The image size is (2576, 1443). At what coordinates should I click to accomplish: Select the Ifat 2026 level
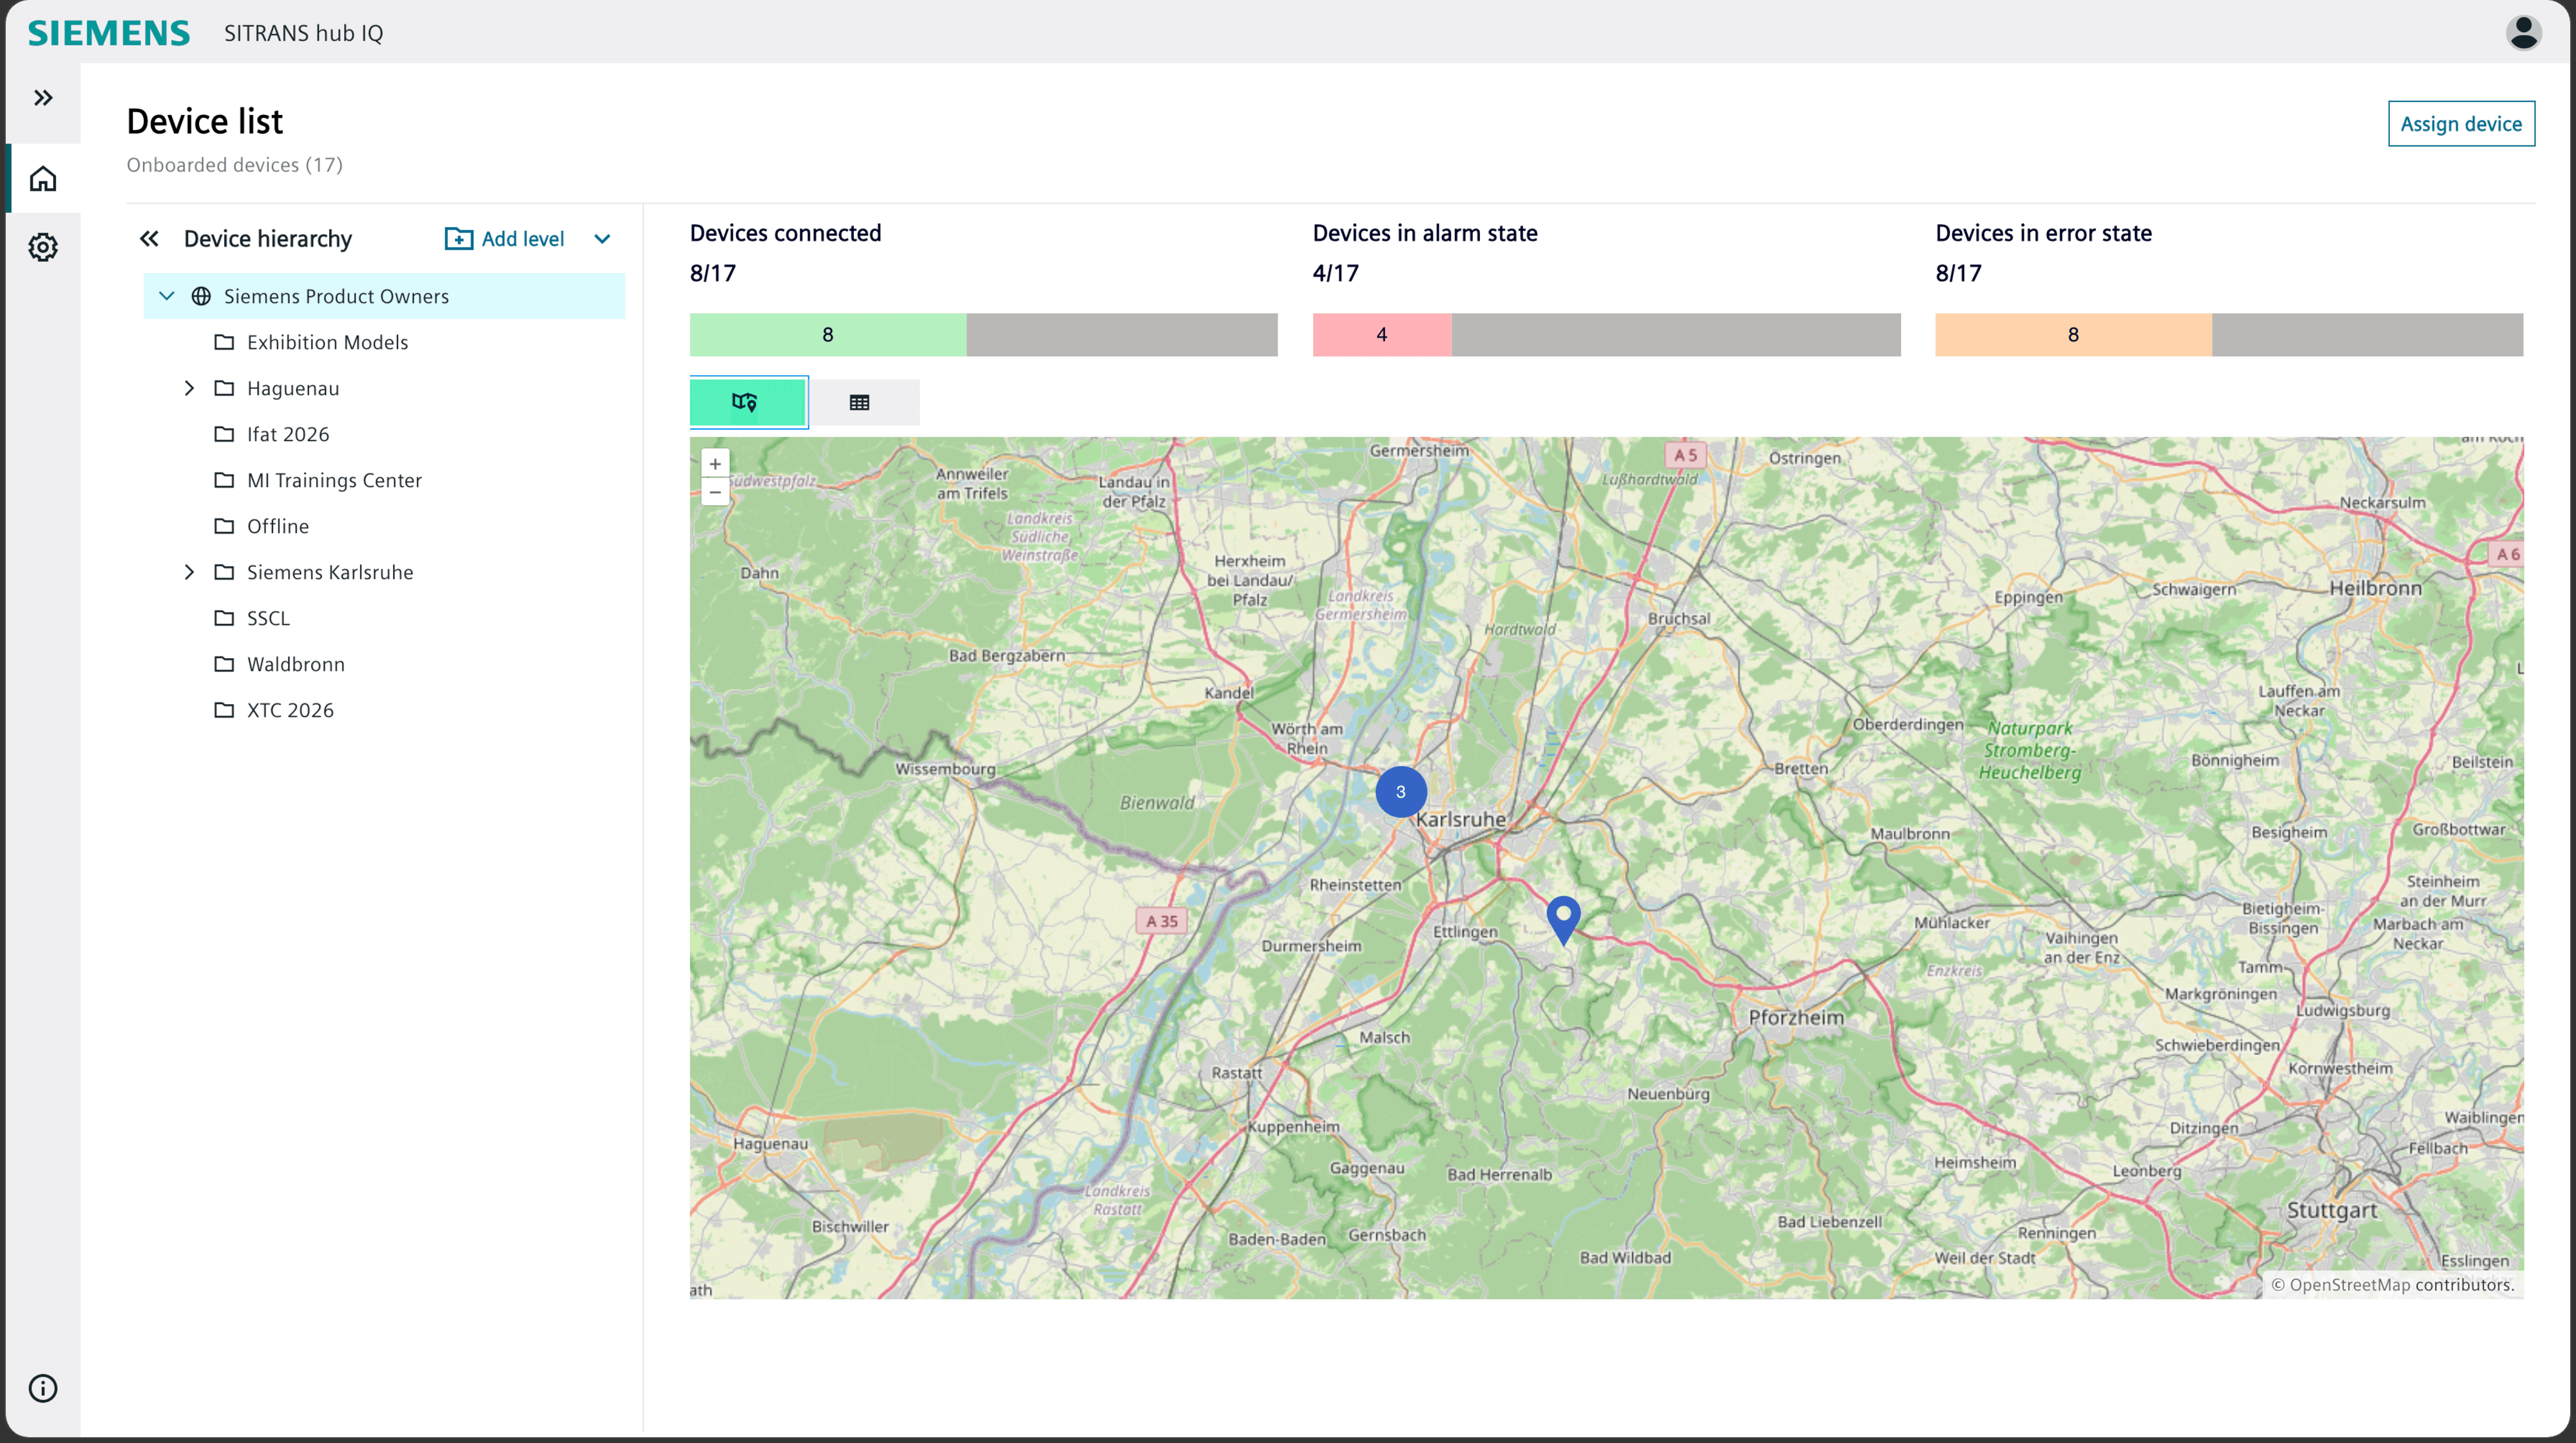[288, 434]
